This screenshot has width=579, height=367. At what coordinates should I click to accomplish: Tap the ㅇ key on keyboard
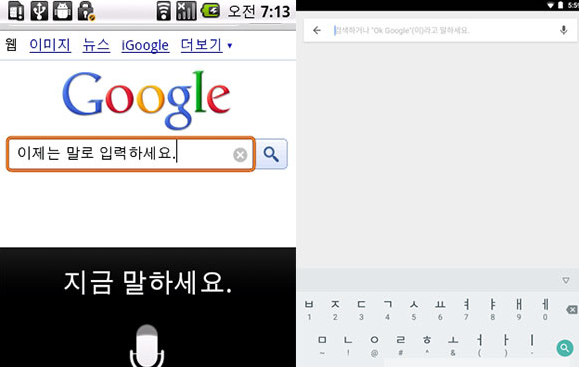pos(374,345)
